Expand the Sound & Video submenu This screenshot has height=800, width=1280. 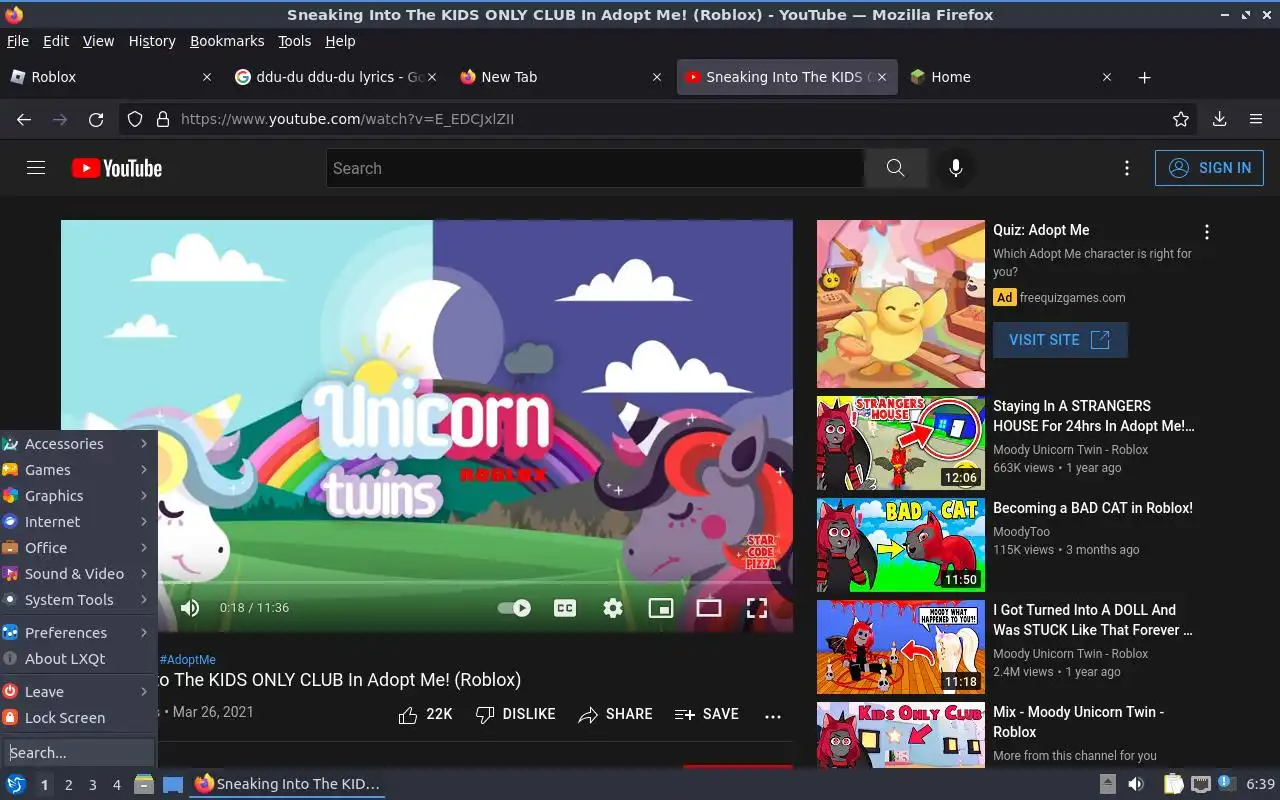click(x=77, y=574)
